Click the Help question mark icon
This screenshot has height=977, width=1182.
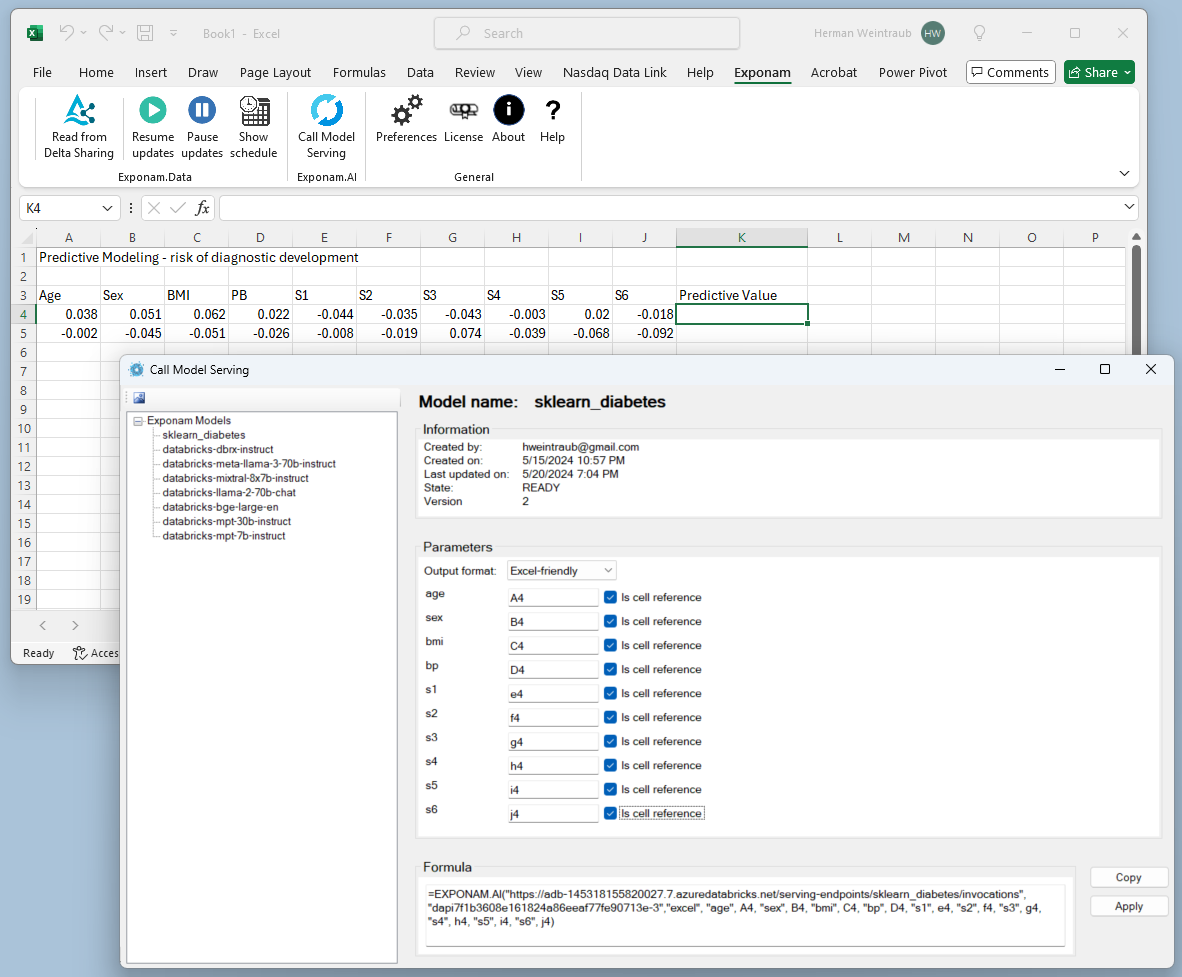tap(553, 111)
